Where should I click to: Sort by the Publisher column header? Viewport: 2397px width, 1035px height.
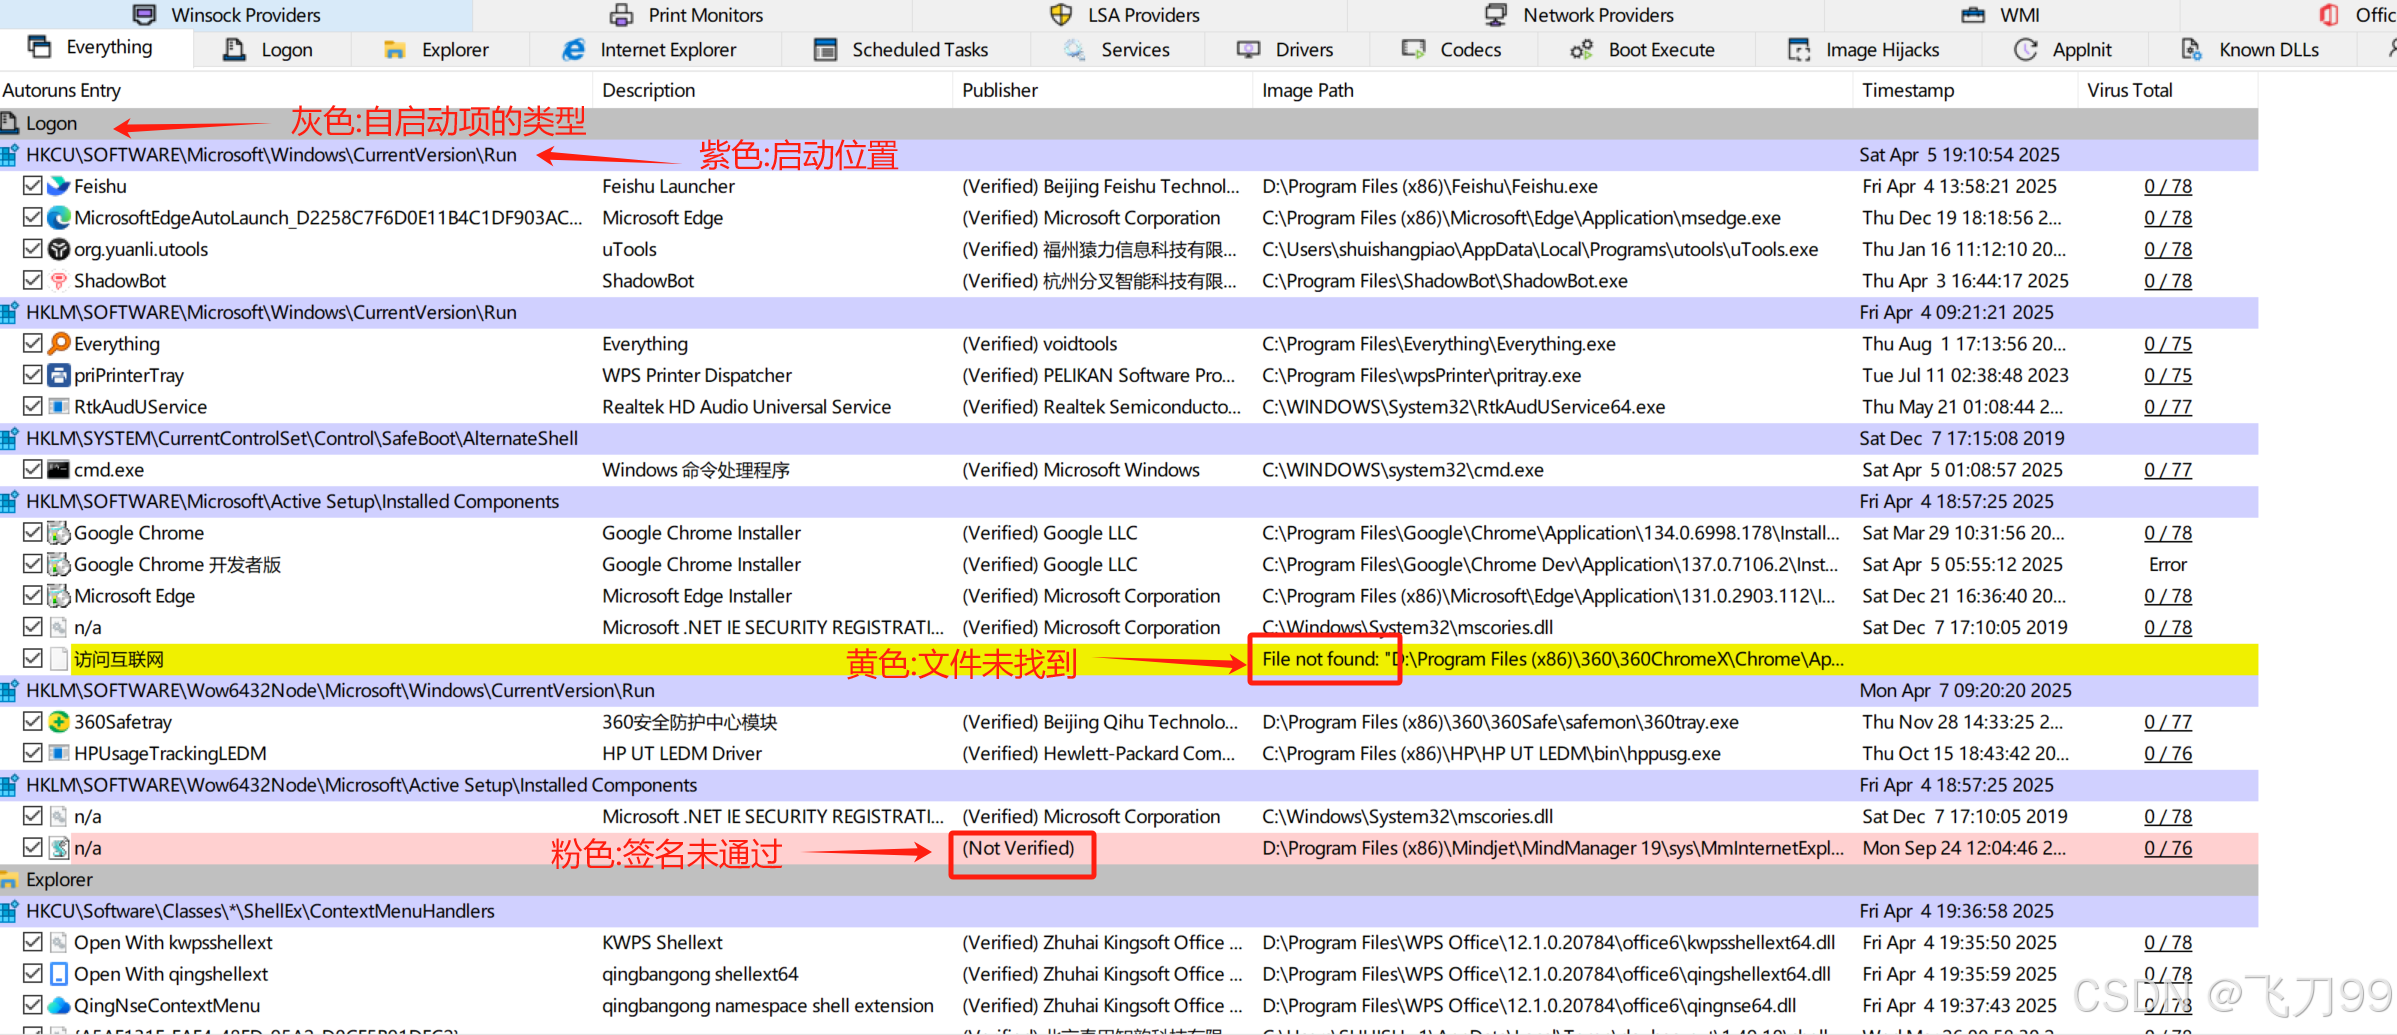(x=1104, y=90)
